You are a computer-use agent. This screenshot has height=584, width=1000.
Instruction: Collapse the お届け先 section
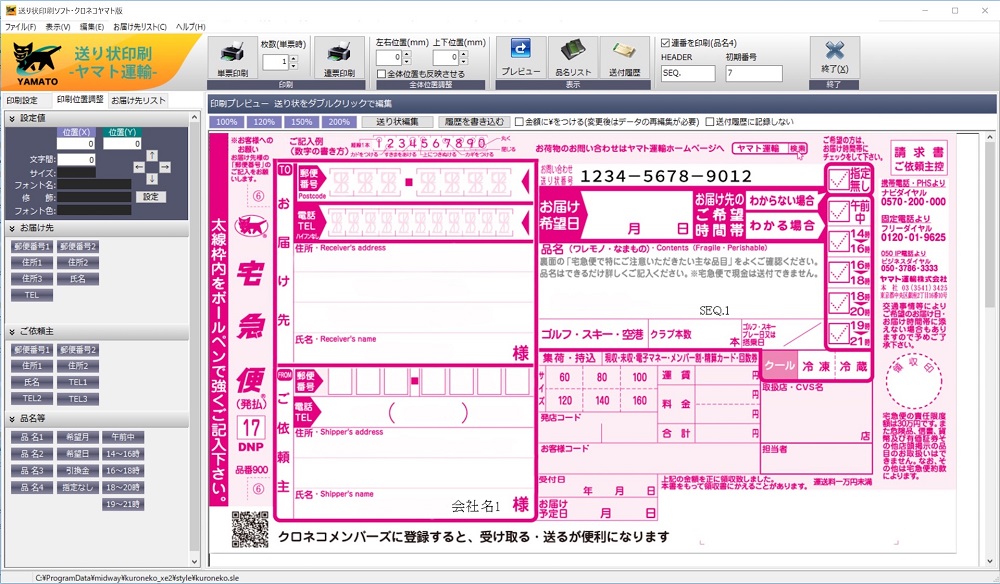[x=12, y=228]
